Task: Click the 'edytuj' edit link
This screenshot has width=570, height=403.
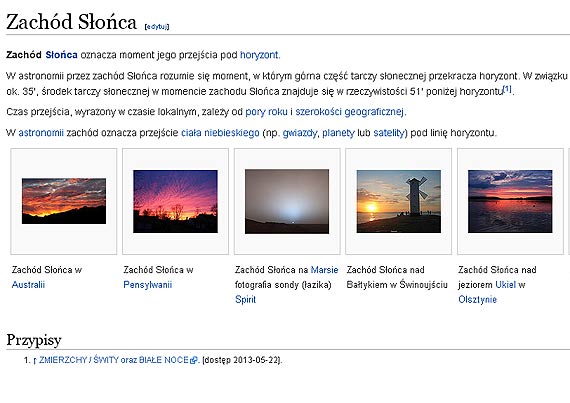Action: (157, 27)
